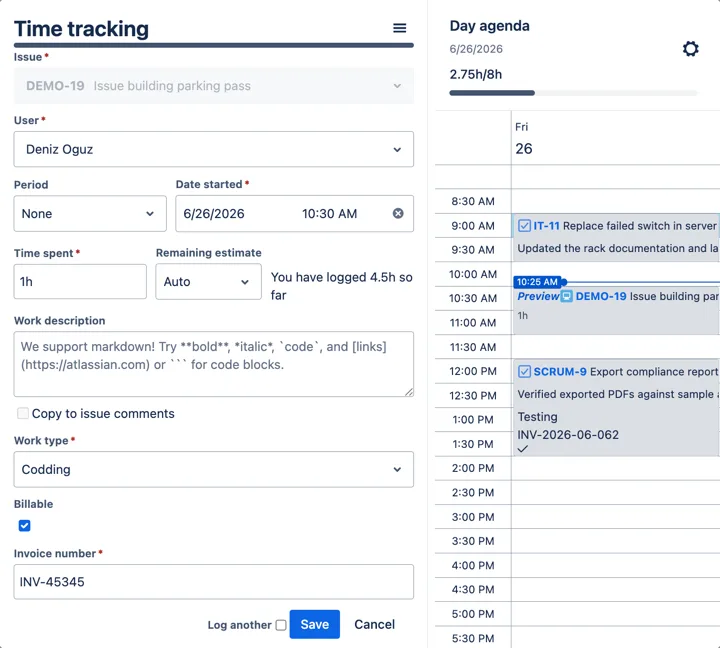The height and width of the screenshot is (648, 720).
Task: Cancel the time tracking form
Action: click(x=374, y=624)
